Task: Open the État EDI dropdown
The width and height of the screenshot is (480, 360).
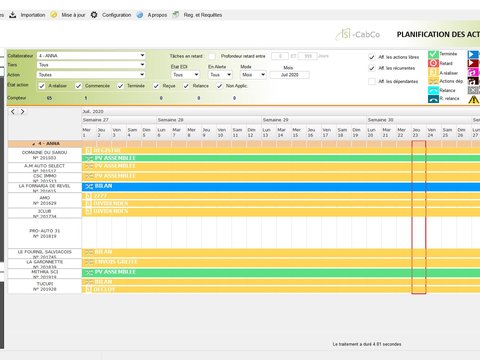Action: click(185, 75)
